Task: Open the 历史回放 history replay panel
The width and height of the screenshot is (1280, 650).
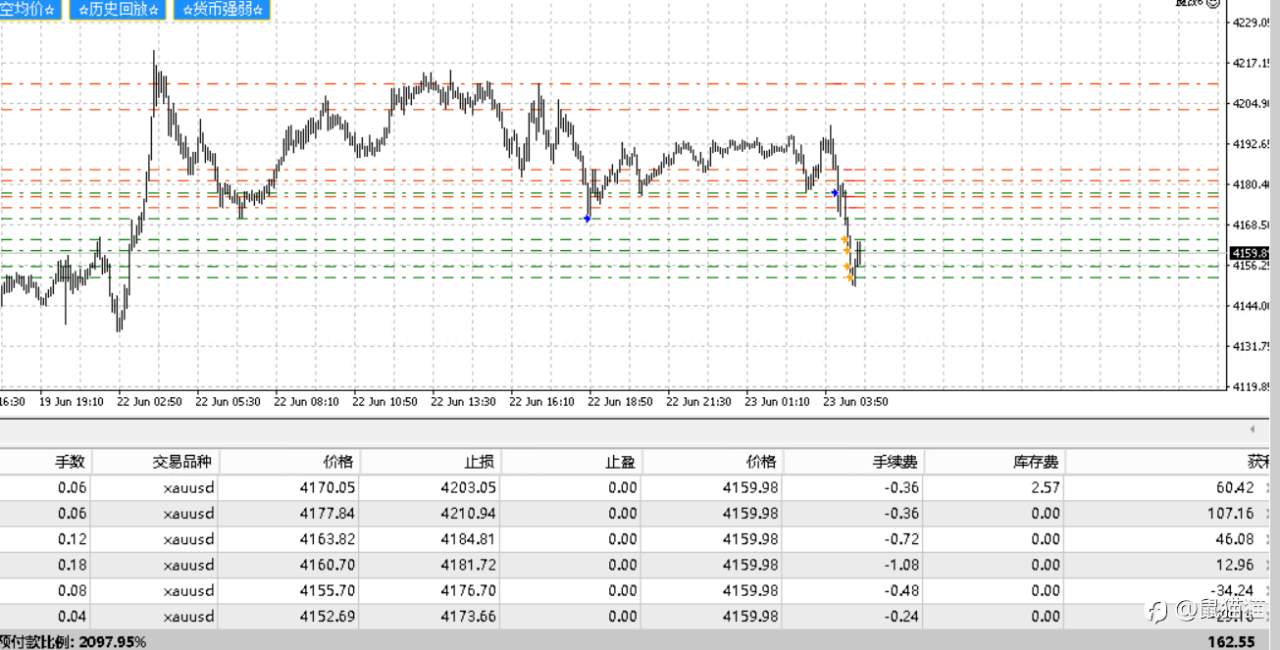Action: coord(116,9)
